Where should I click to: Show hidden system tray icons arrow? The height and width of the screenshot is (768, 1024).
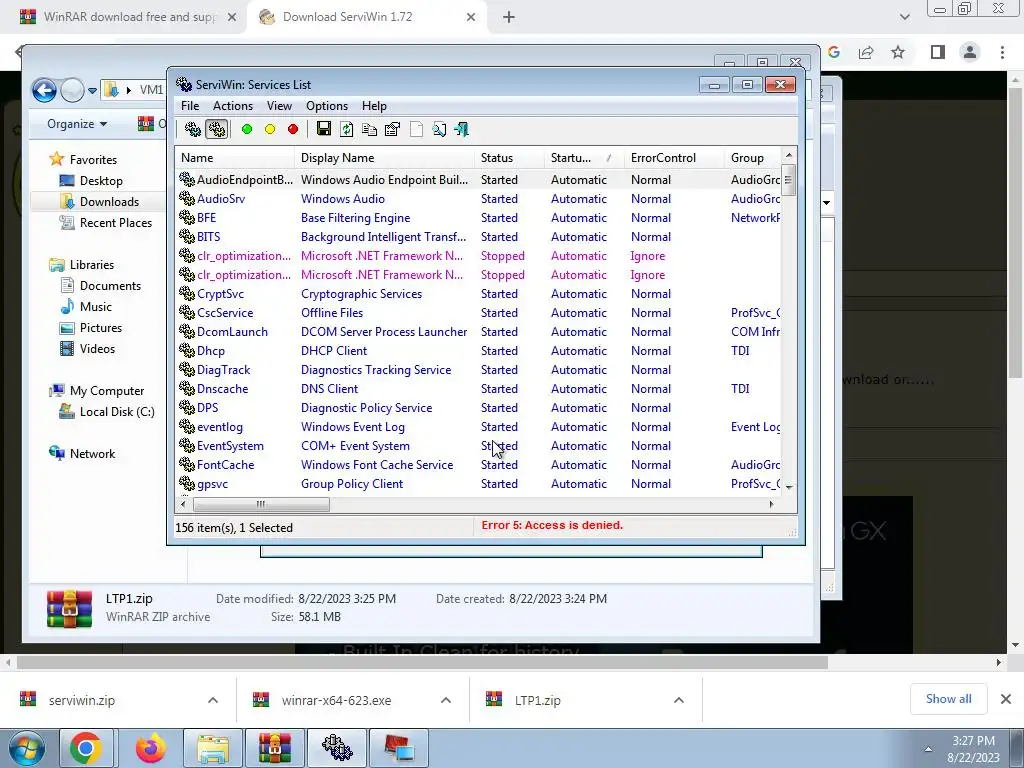click(928, 749)
